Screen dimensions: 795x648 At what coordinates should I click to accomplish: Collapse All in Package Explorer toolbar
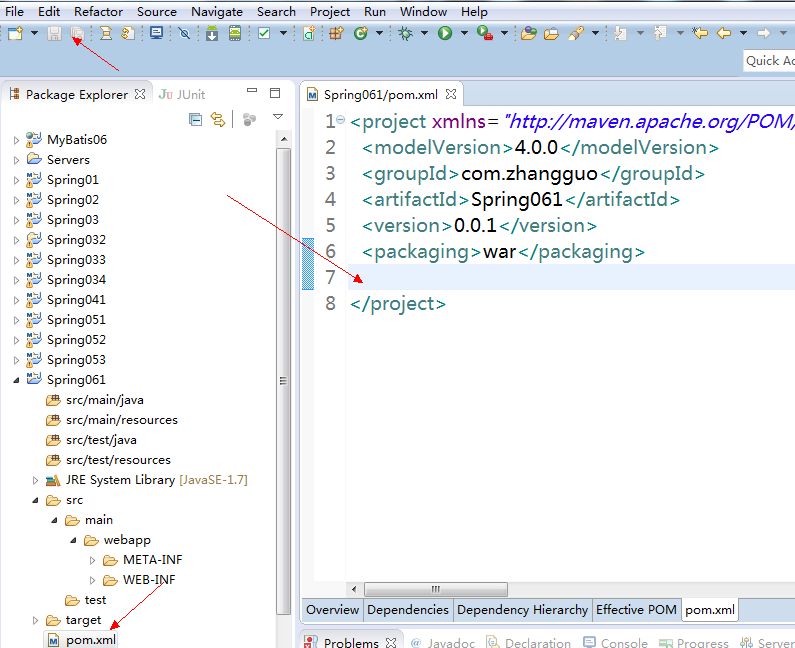click(195, 120)
